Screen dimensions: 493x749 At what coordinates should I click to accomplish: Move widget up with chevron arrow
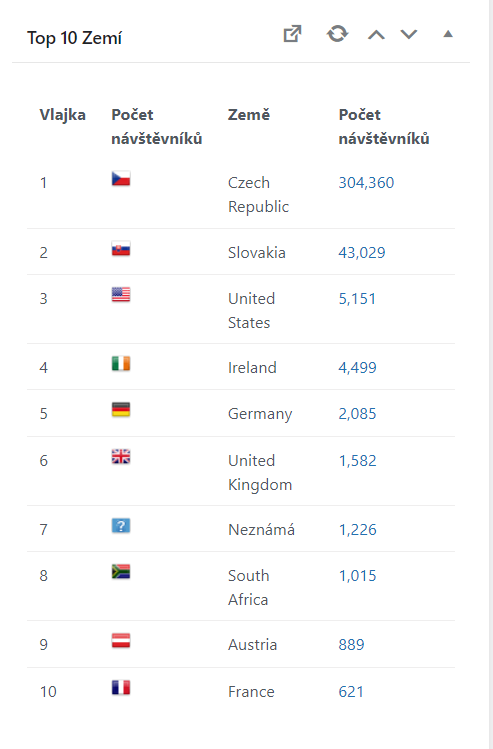point(376,34)
